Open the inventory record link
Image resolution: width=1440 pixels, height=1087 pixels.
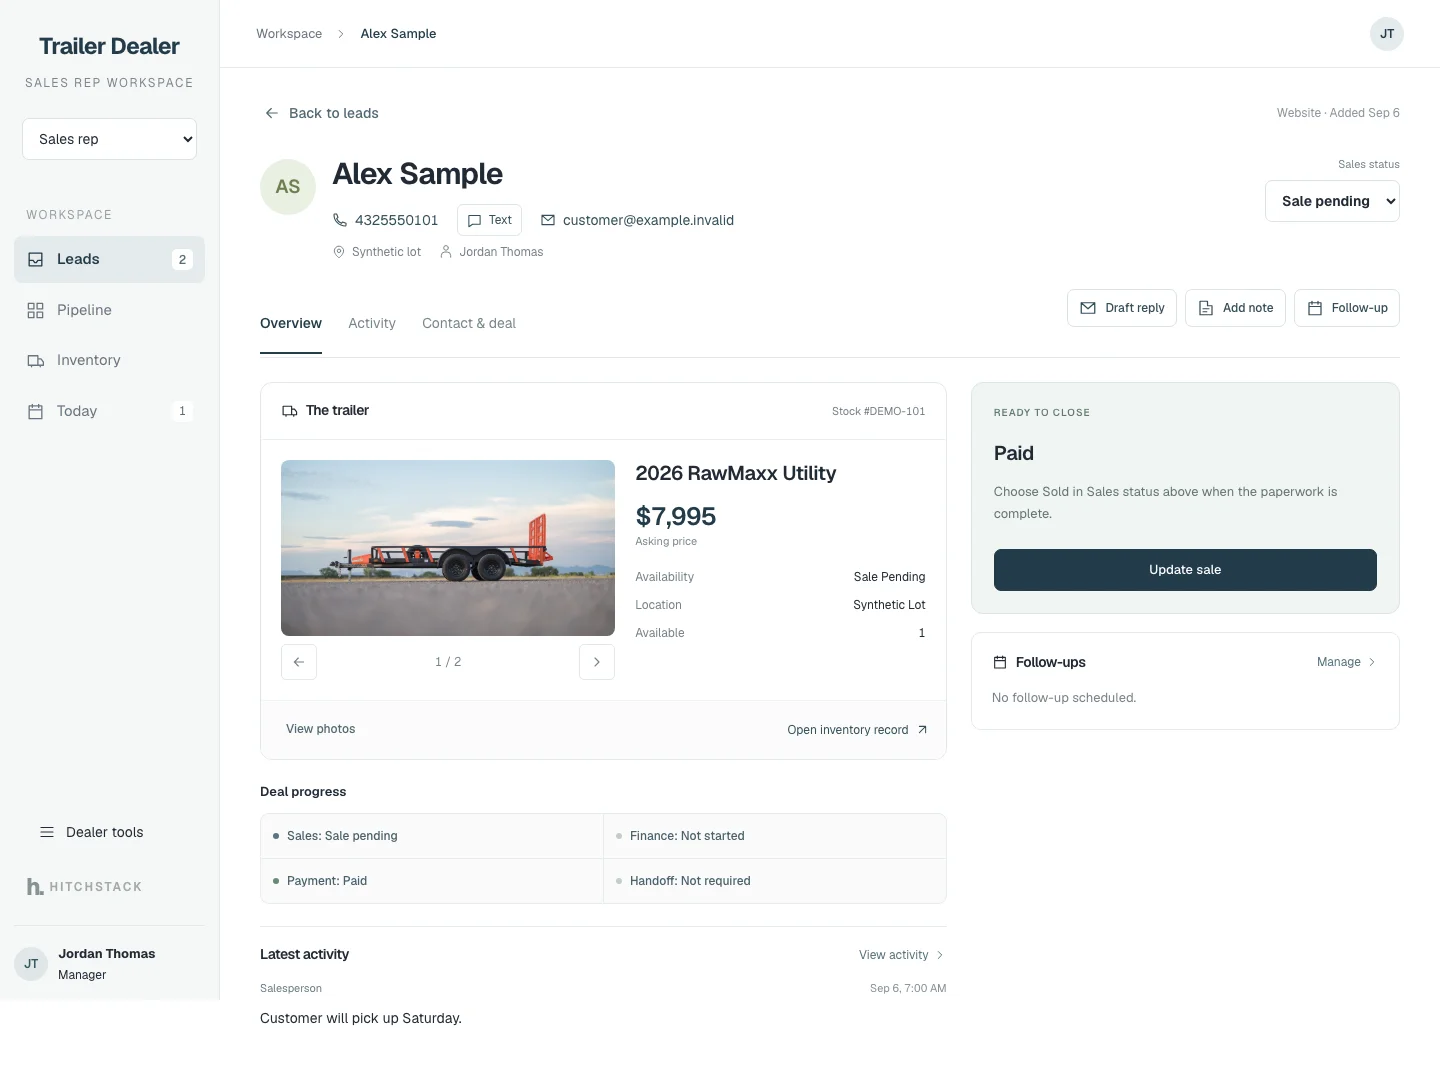[857, 730]
